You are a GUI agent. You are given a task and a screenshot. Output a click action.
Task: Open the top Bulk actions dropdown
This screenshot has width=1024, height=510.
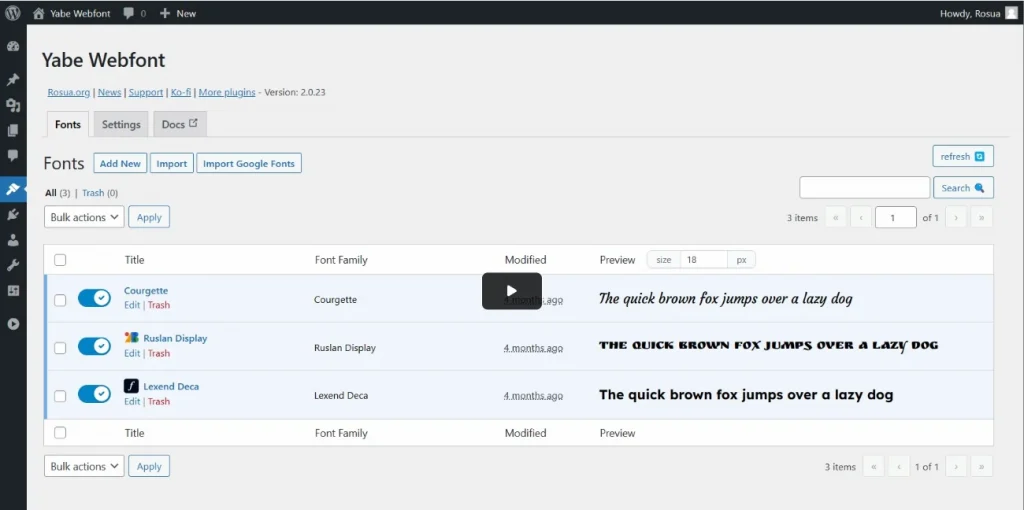pyautogui.click(x=84, y=217)
